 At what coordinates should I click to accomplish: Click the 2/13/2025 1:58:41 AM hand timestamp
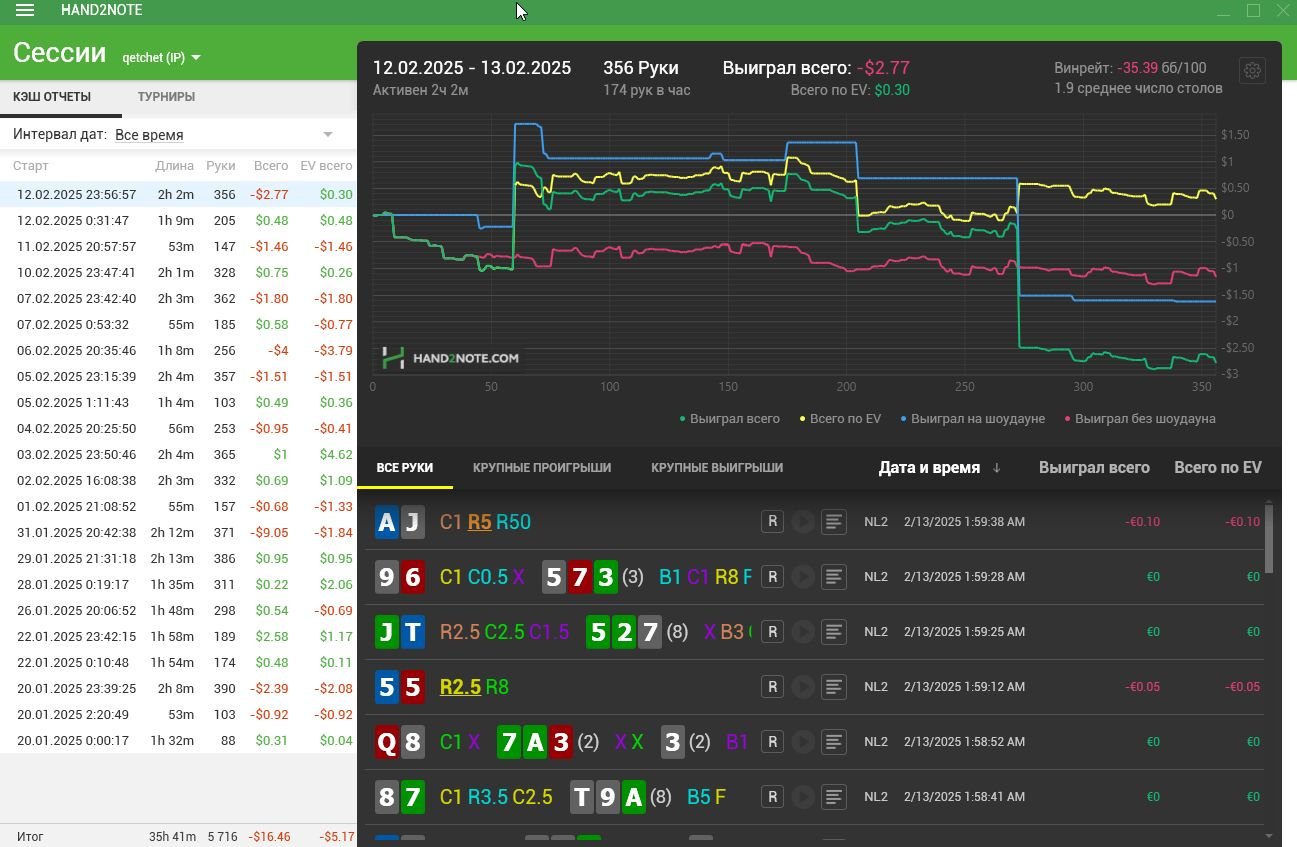point(964,796)
